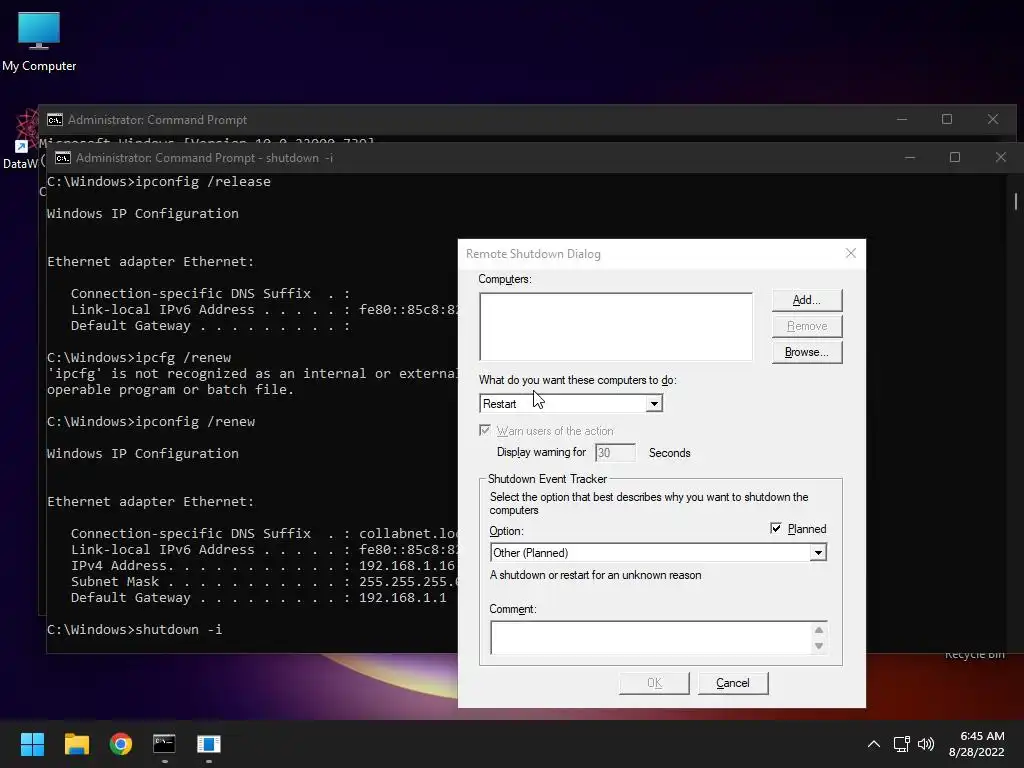Image resolution: width=1024 pixels, height=768 pixels.
Task: Toggle the Planned checkbox
Action: pyautogui.click(x=776, y=528)
